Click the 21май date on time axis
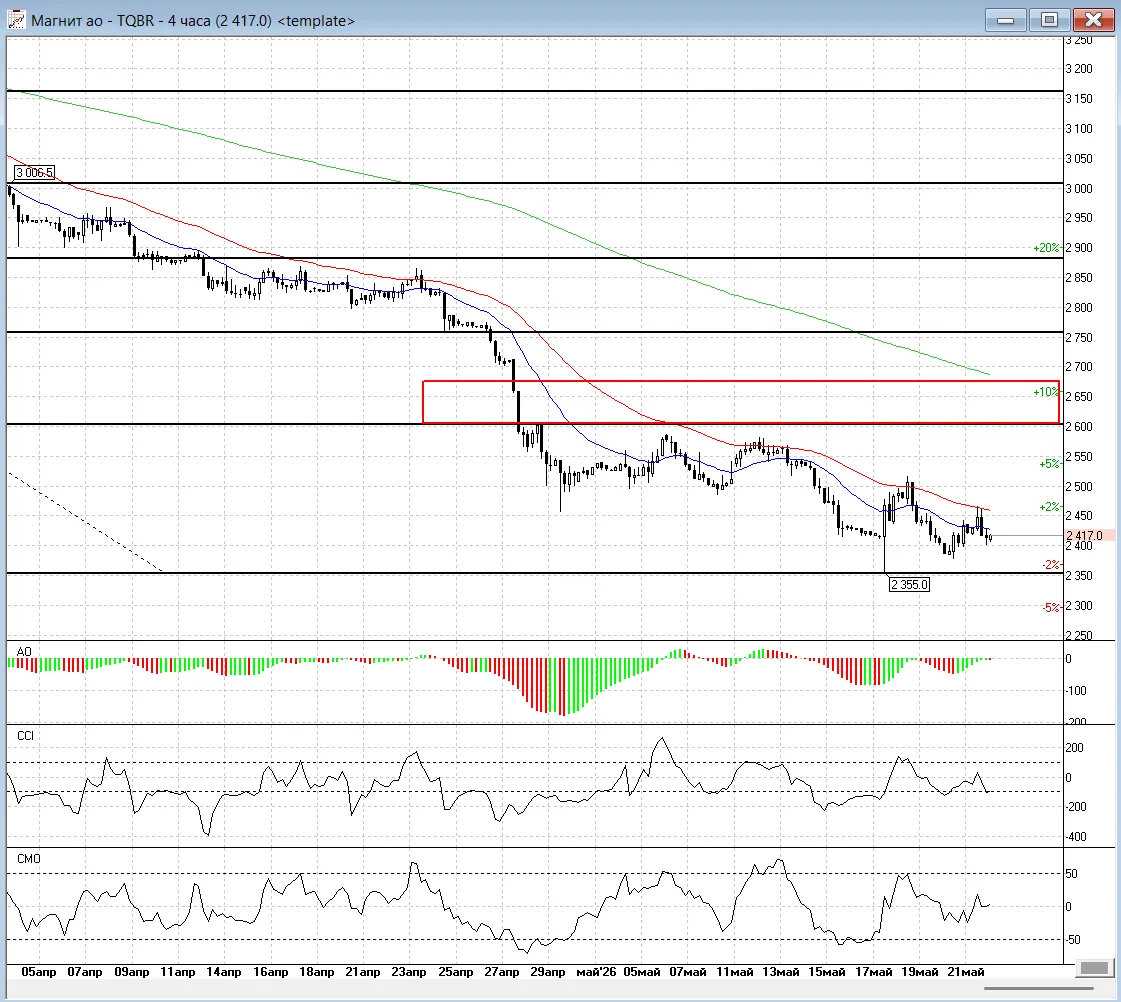1121x1002 pixels. point(966,972)
